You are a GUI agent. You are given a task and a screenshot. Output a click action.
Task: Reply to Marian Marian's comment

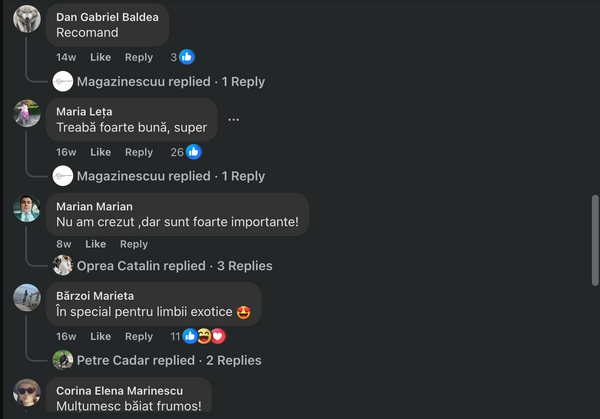tap(134, 244)
